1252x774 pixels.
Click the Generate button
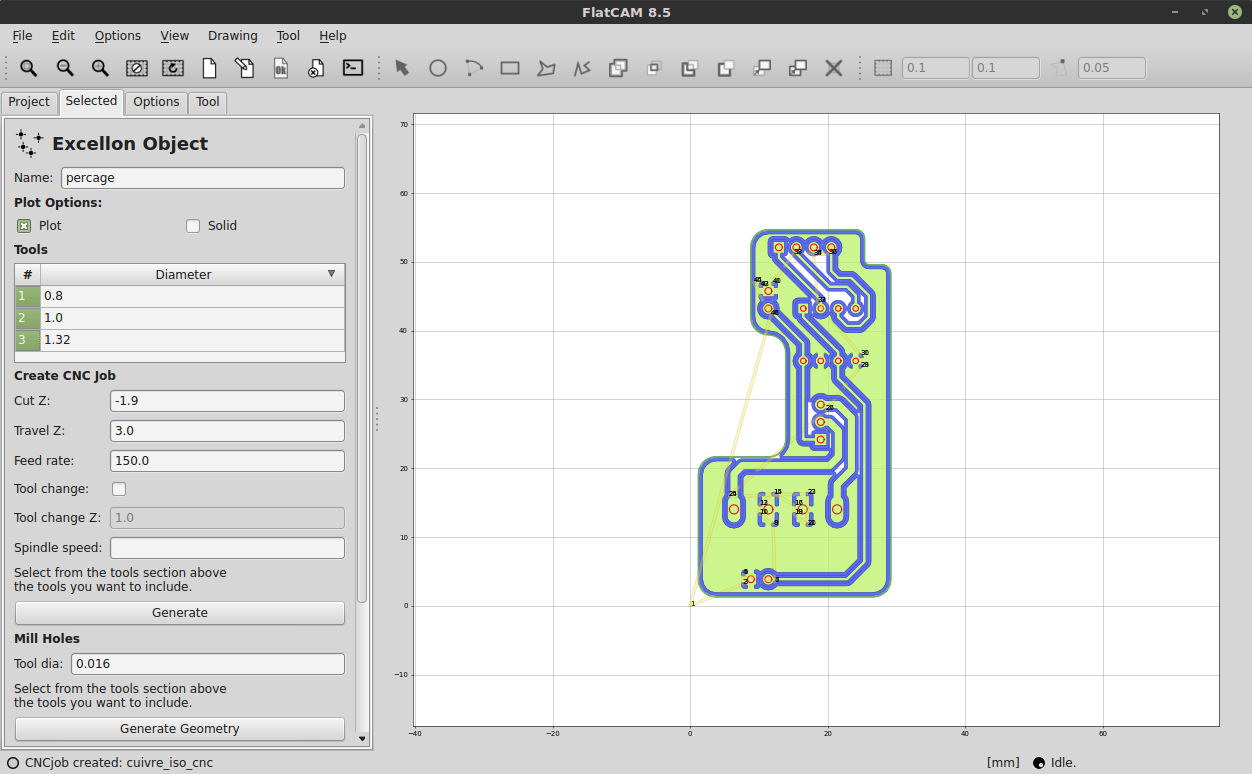pyautogui.click(x=180, y=613)
